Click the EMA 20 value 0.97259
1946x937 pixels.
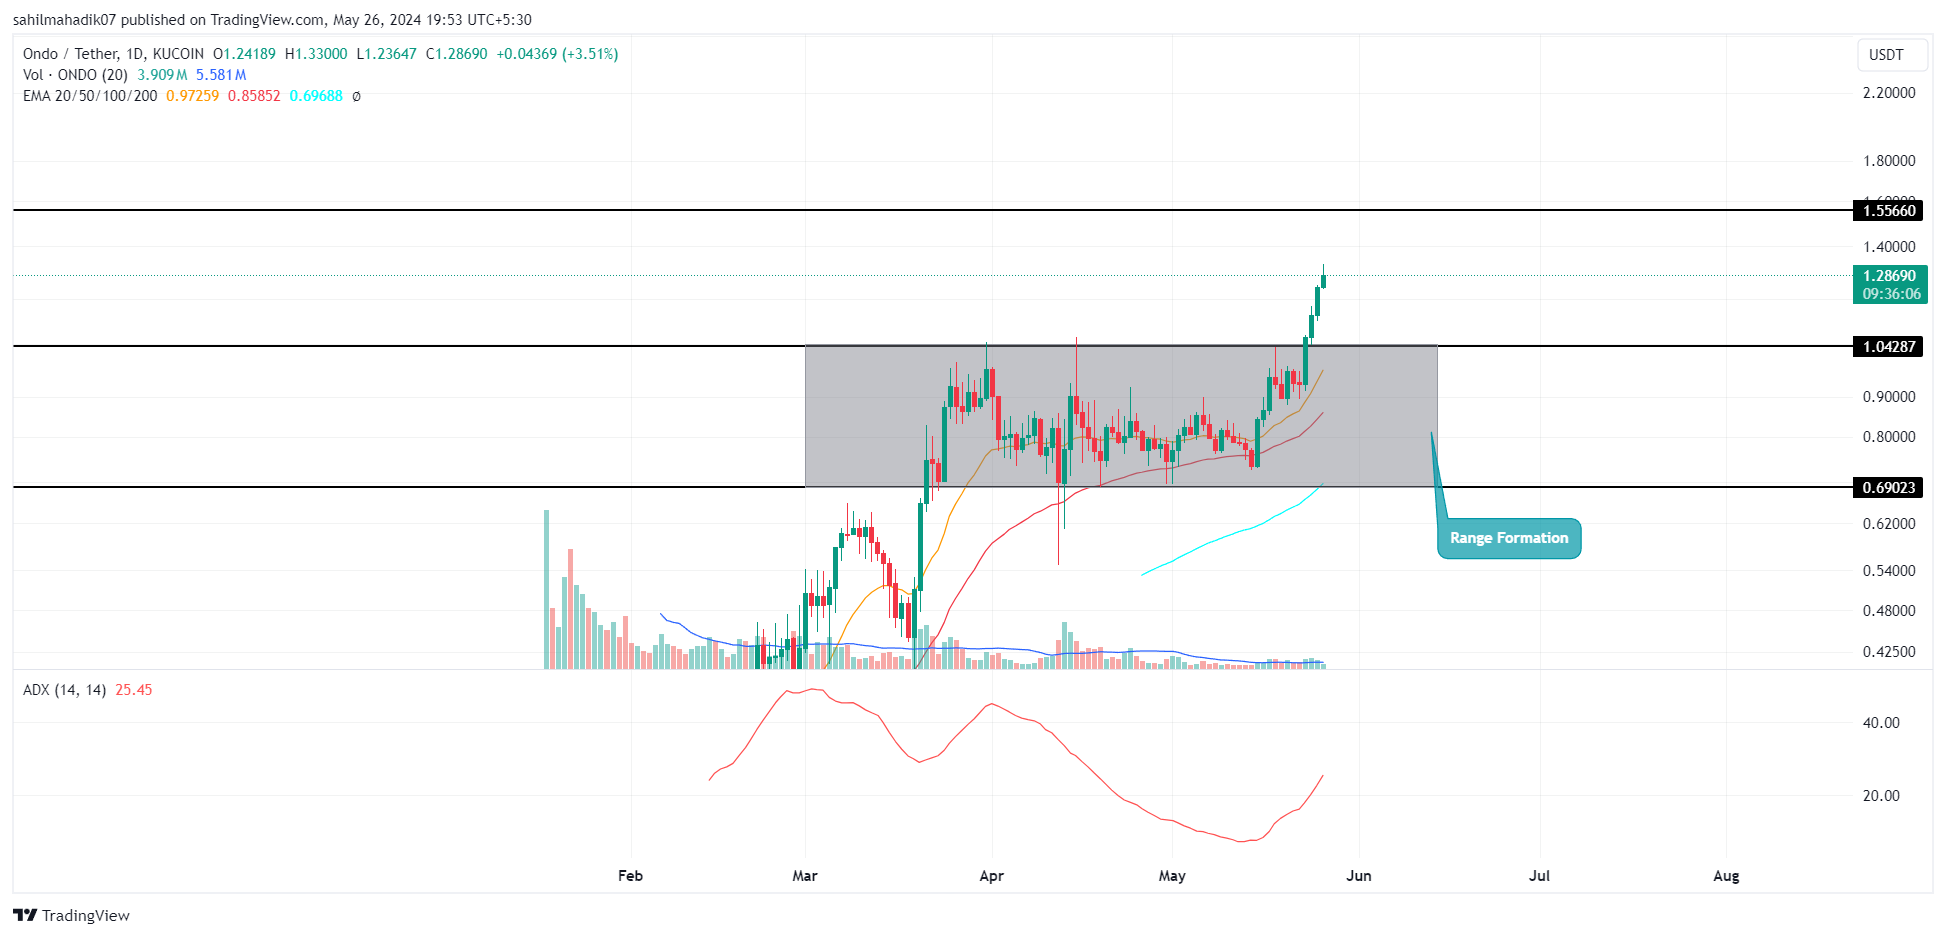click(192, 96)
